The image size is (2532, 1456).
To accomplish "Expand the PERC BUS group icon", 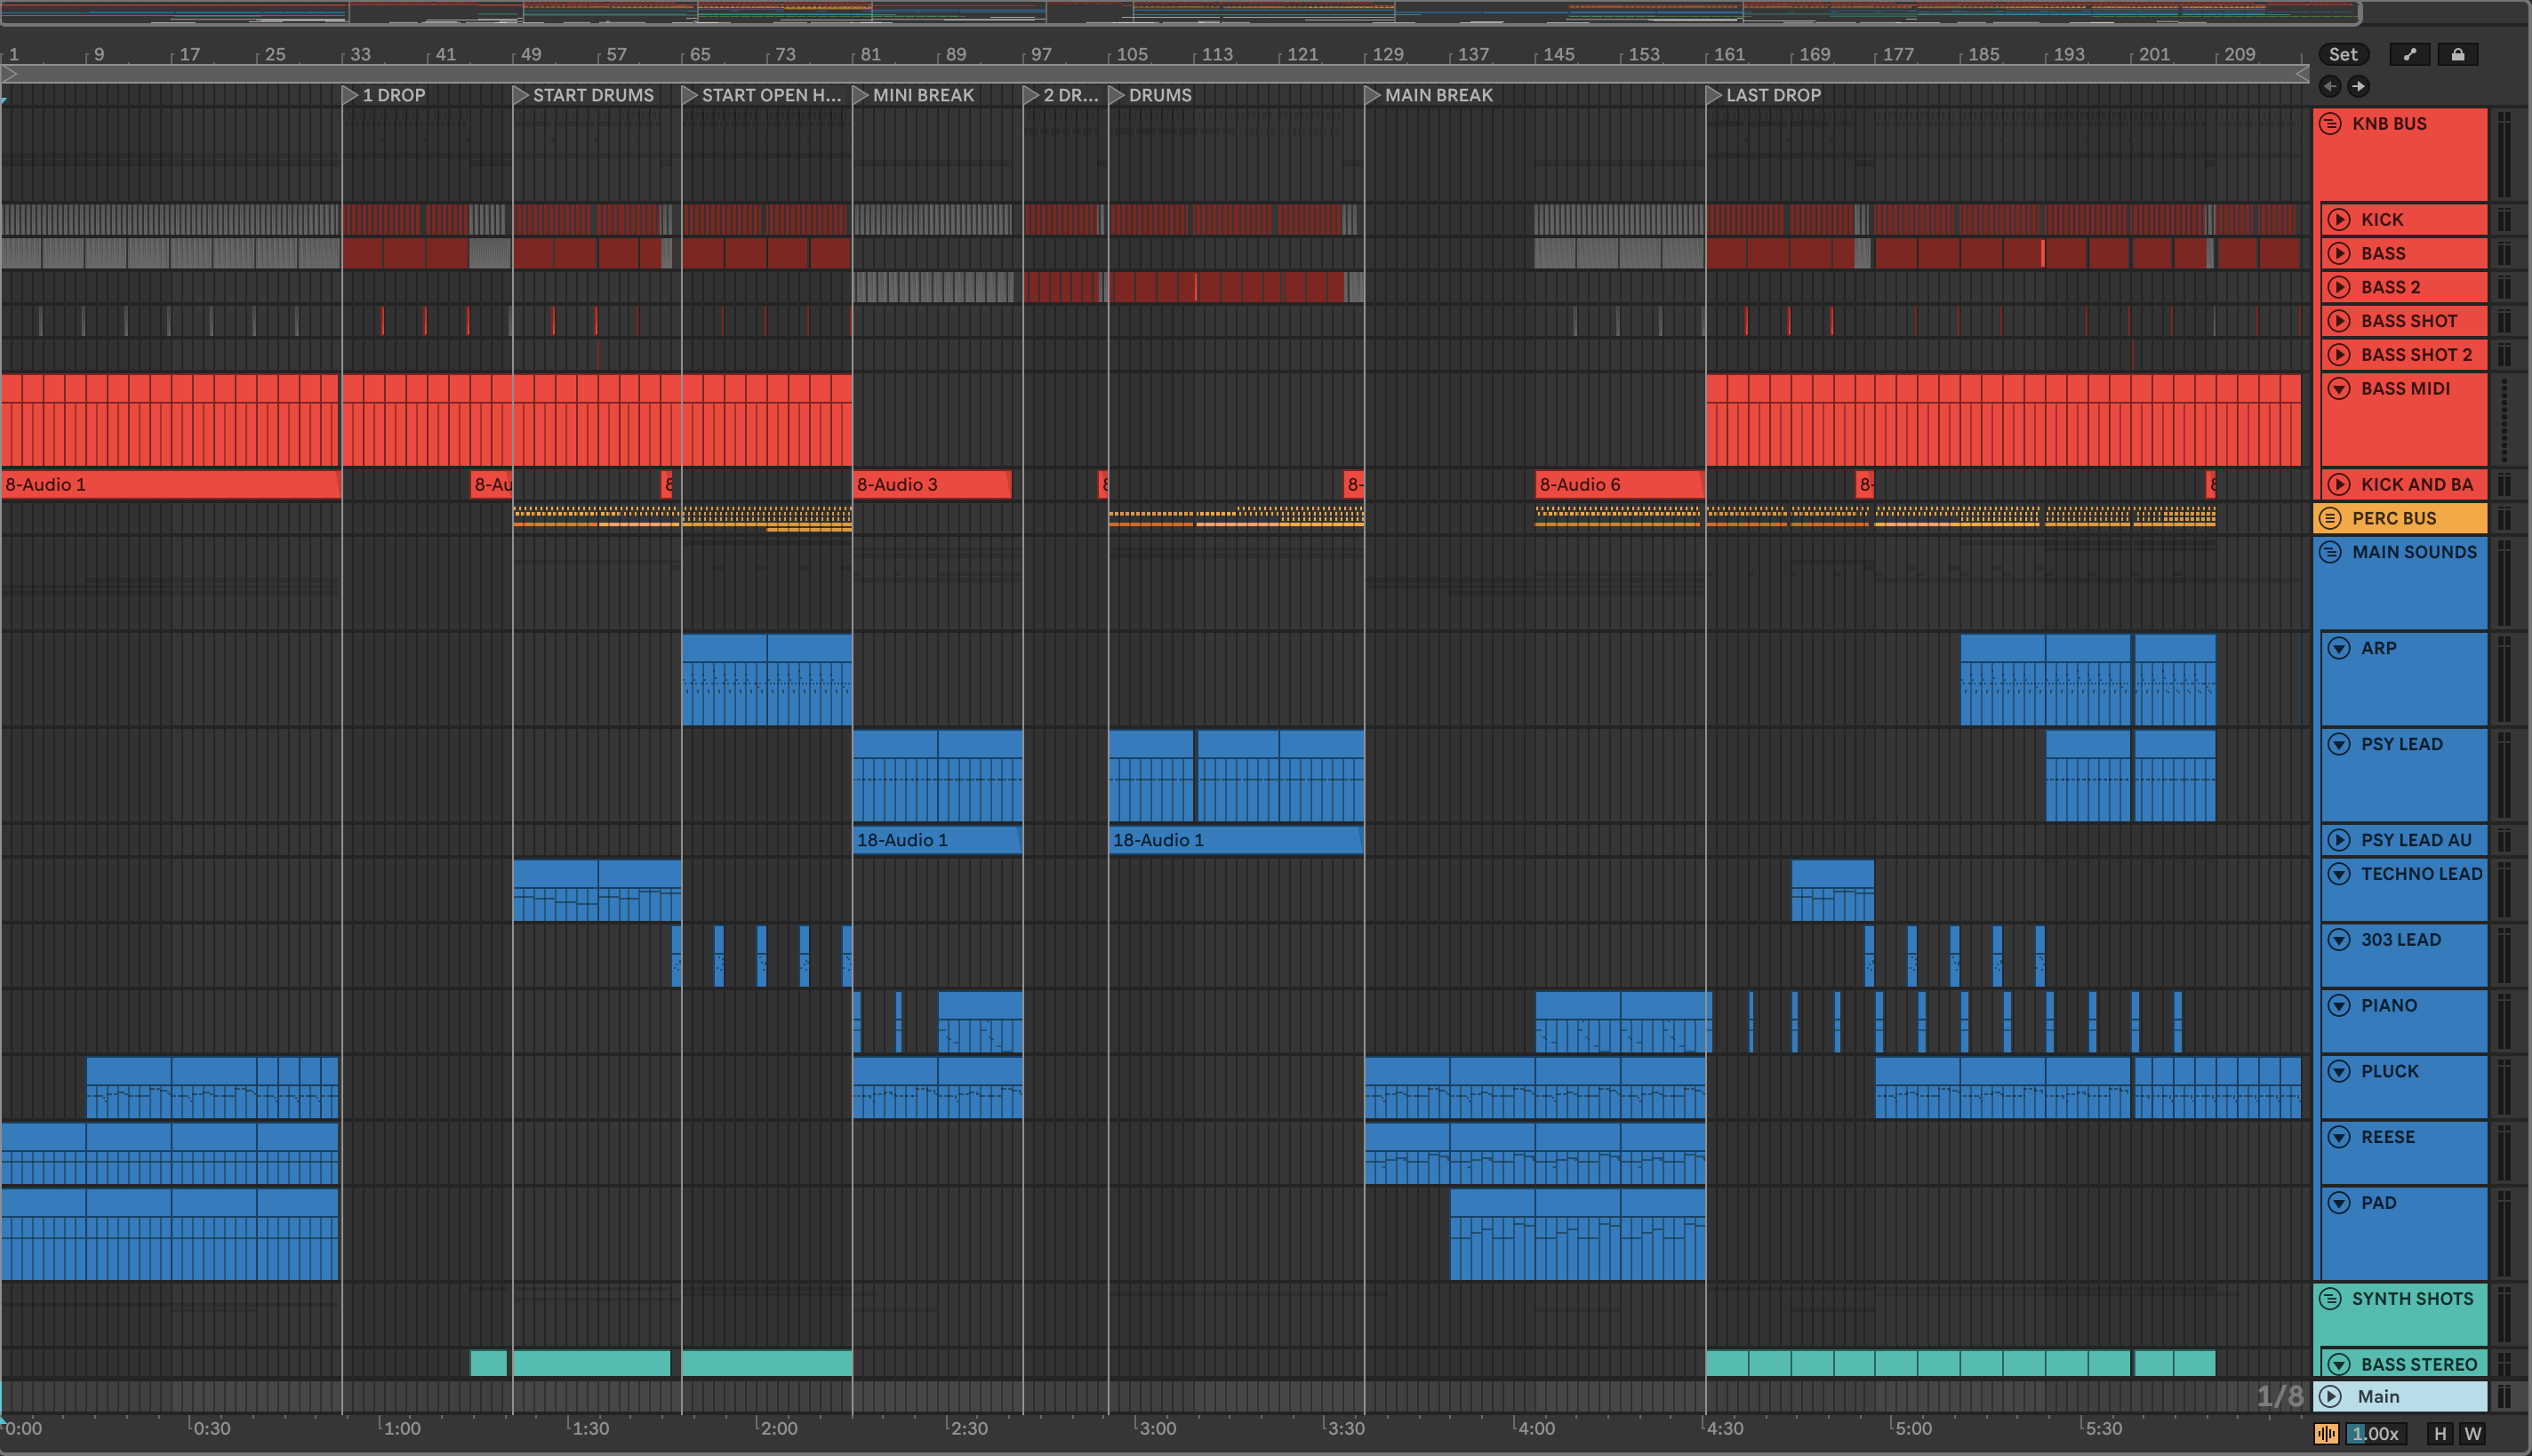I will [x=2330, y=518].
